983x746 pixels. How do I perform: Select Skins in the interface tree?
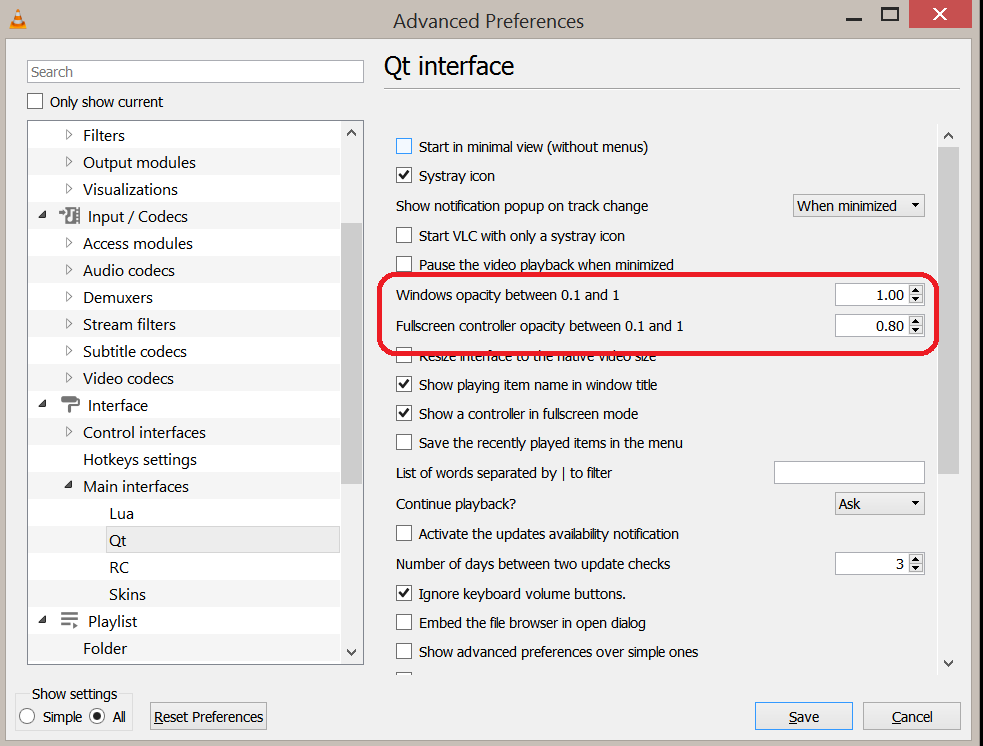coord(127,594)
